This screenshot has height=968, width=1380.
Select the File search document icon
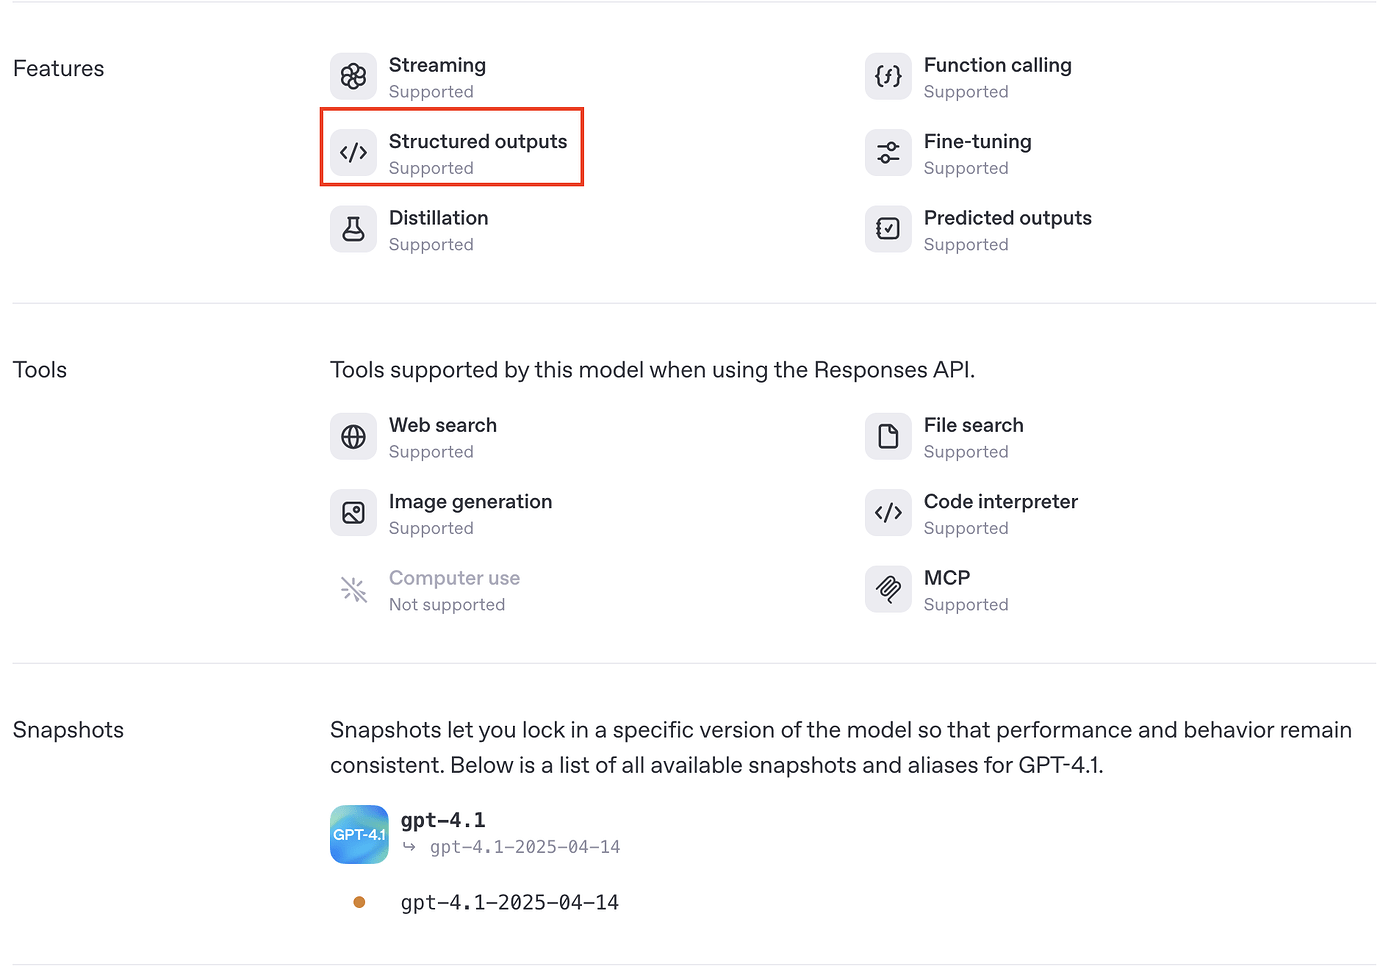coord(888,436)
